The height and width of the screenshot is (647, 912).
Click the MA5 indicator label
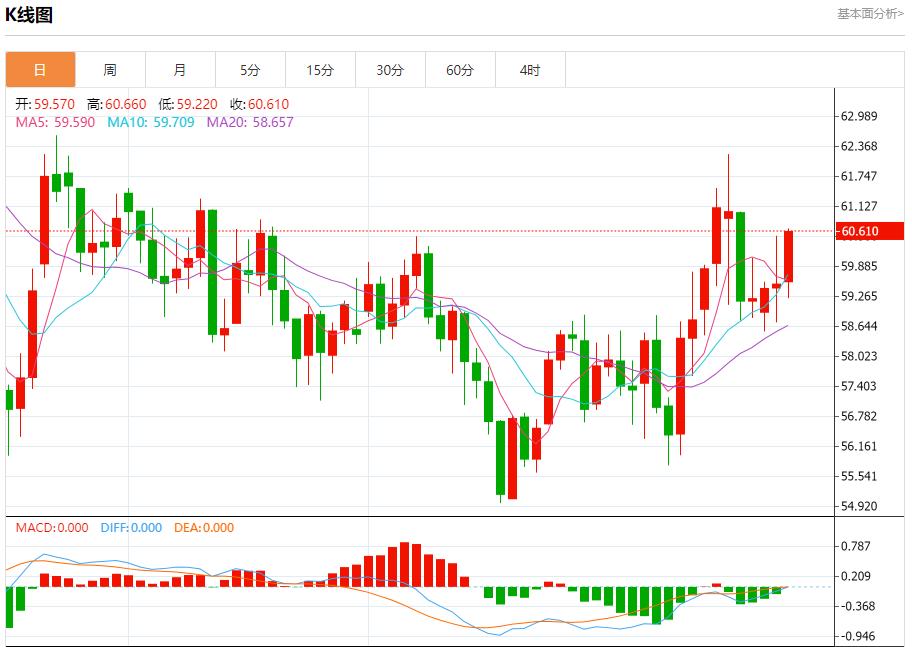tap(55, 122)
